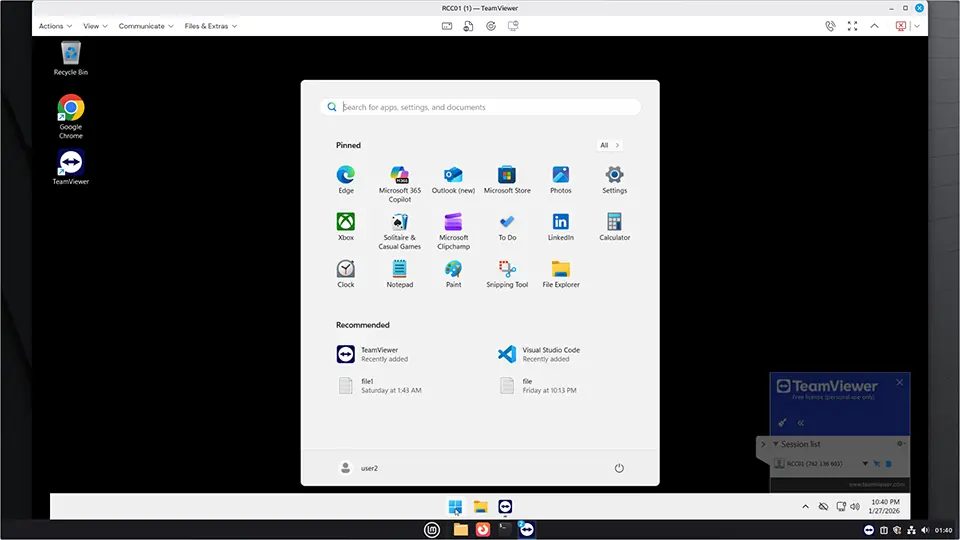Launch the Calculator app
960x540 pixels.
point(614,227)
